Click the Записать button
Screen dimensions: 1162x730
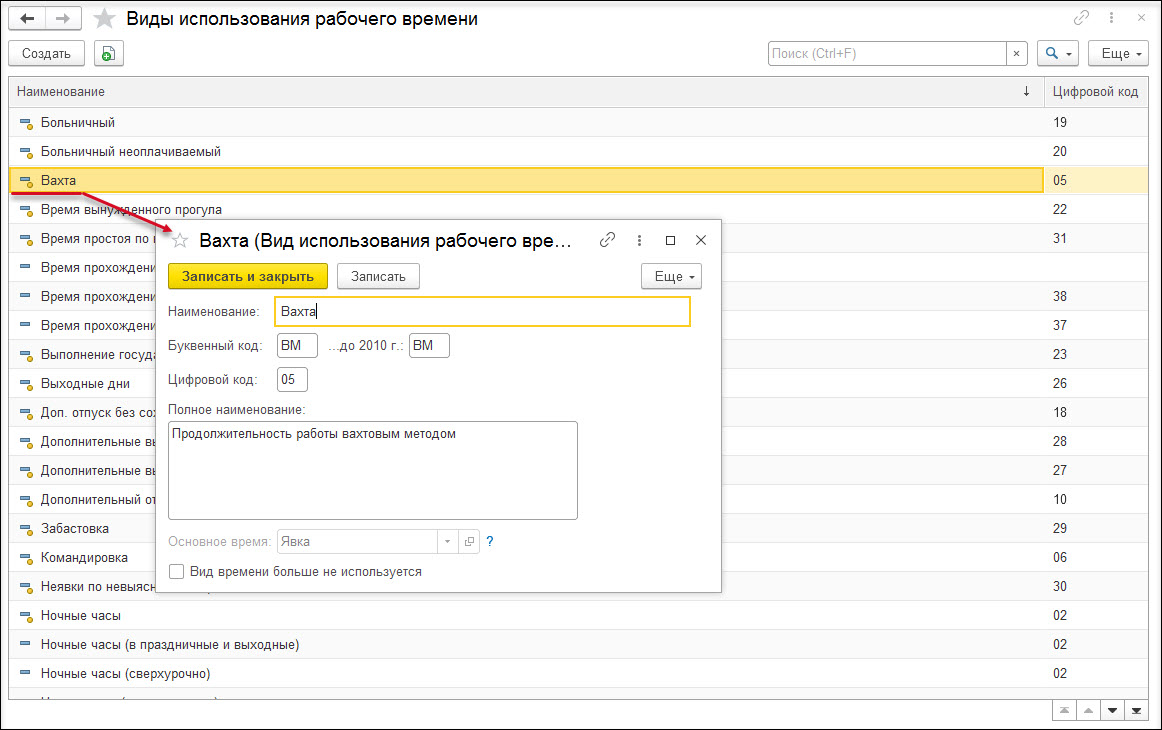pyautogui.click(x=378, y=276)
